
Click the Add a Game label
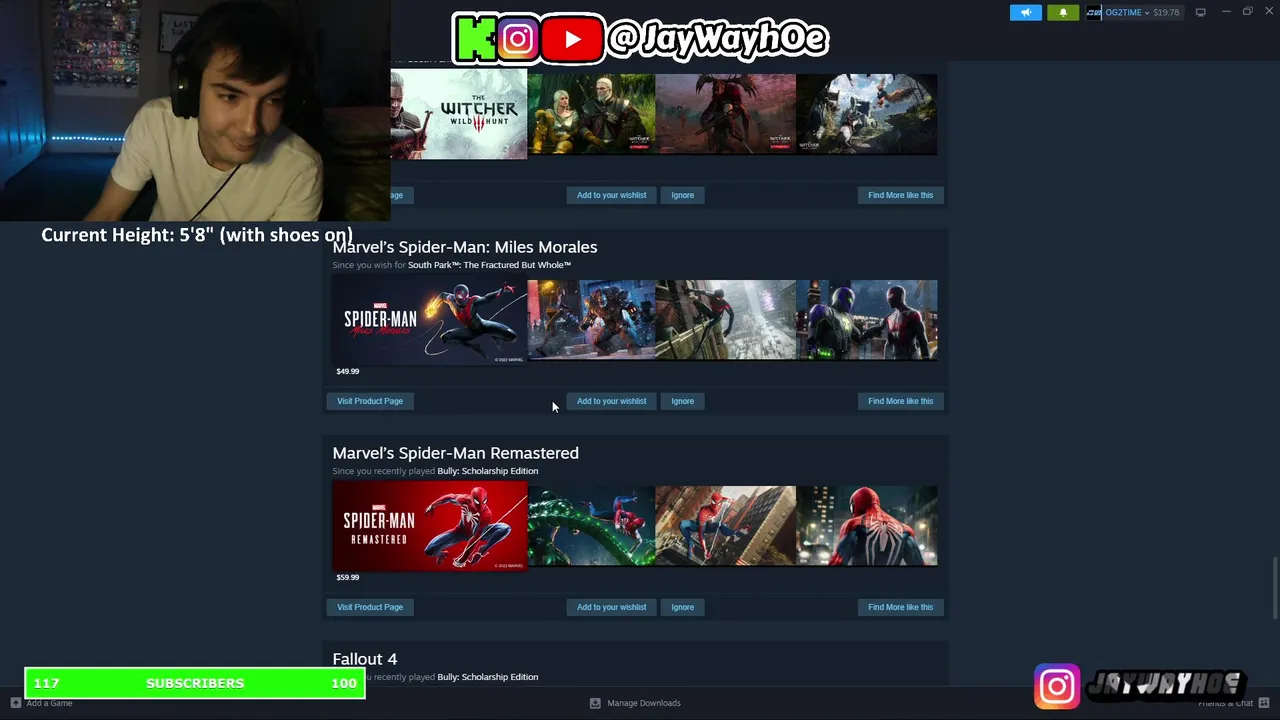pos(49,703)
